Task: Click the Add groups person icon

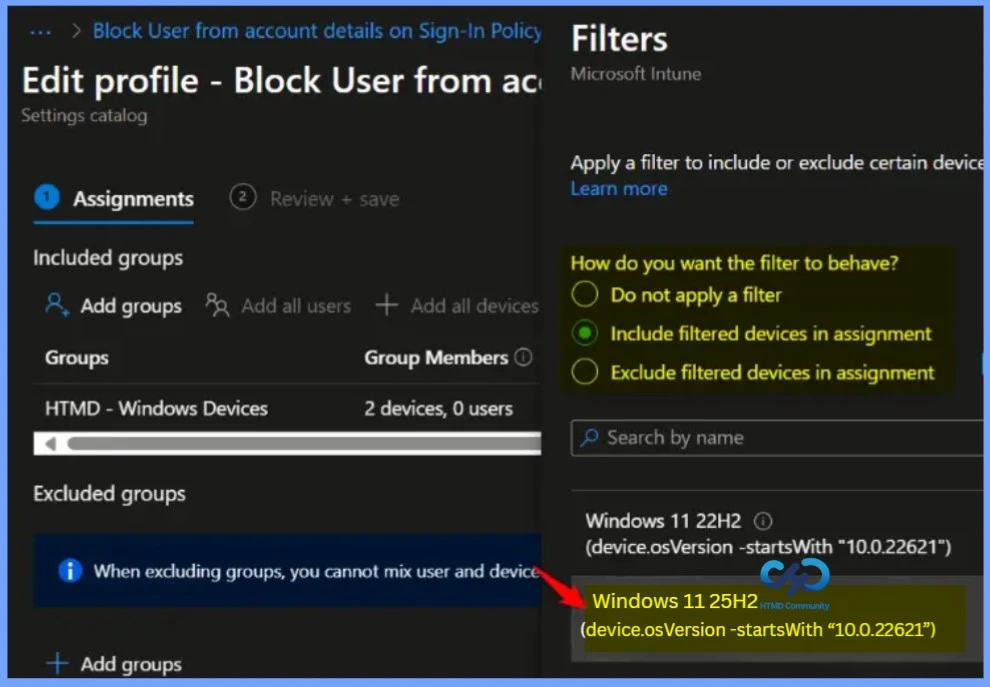Action: [55, 306]
